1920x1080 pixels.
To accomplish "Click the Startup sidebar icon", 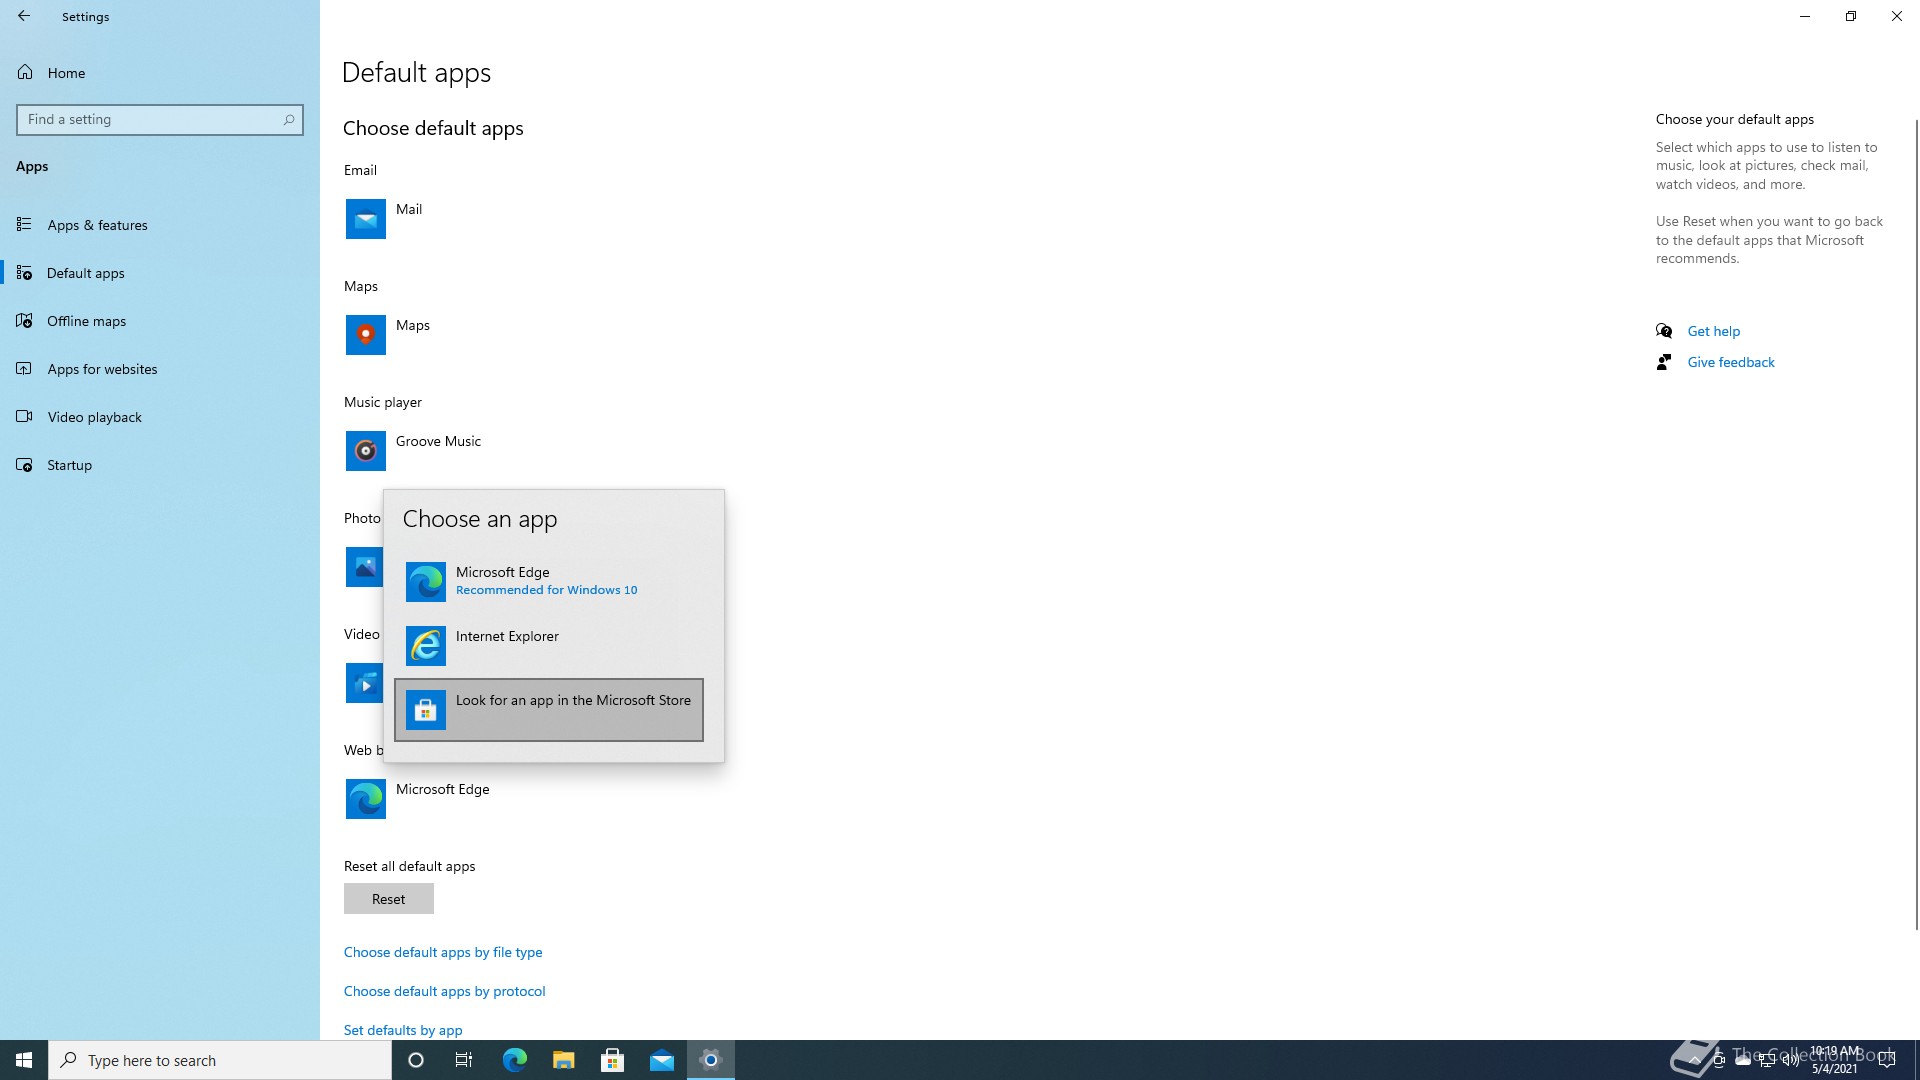I will (x=24, y=465).
